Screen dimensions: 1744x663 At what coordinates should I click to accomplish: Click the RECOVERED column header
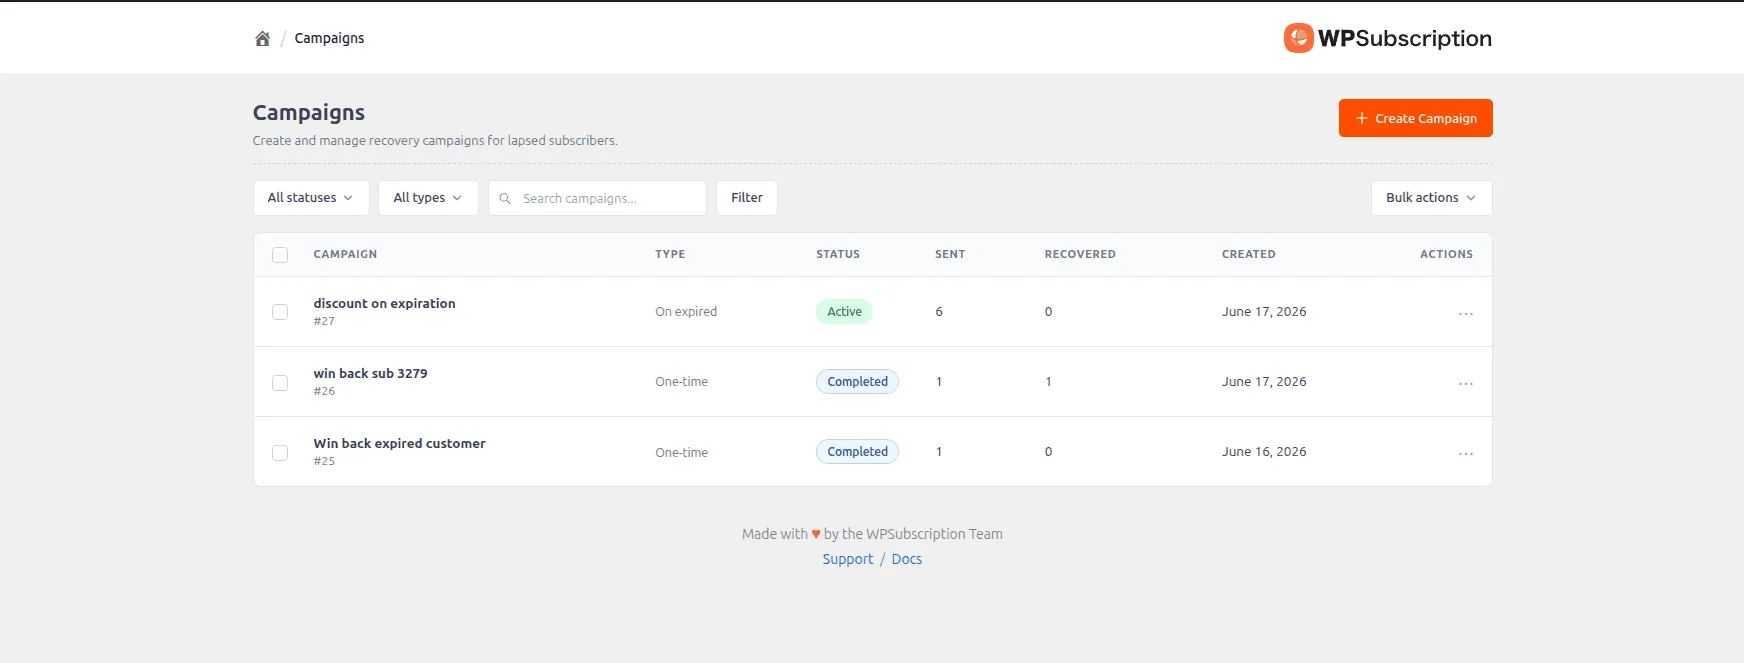[1080, 254]
